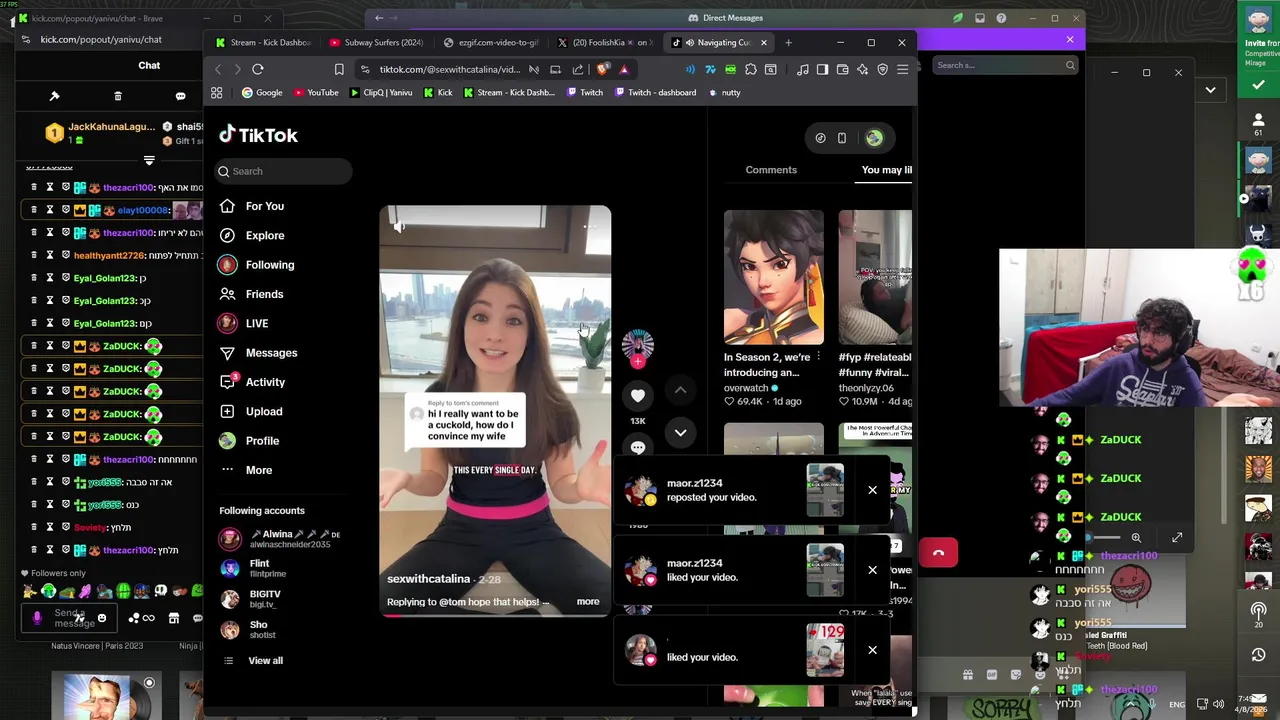
Task: Open the Flint following account
Action: tap(253, 569)
